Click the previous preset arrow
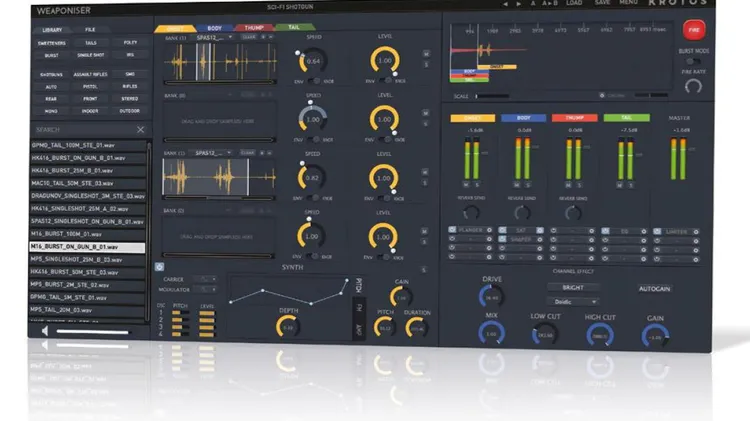Screen dimensions: 750x421 tap(505, 4)
